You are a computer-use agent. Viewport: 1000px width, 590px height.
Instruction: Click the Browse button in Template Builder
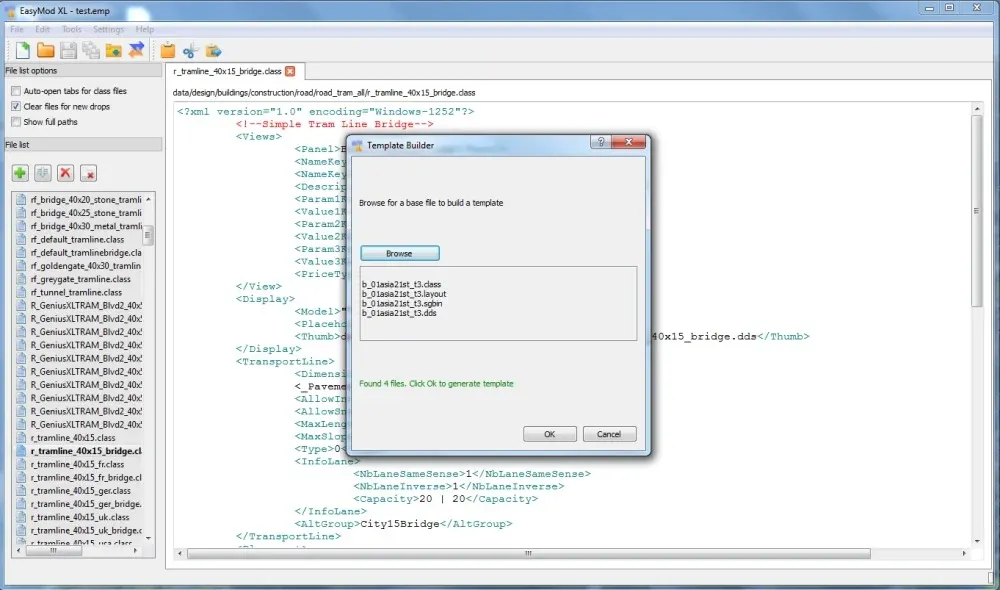pyautogui.click(x=399, y=253)
